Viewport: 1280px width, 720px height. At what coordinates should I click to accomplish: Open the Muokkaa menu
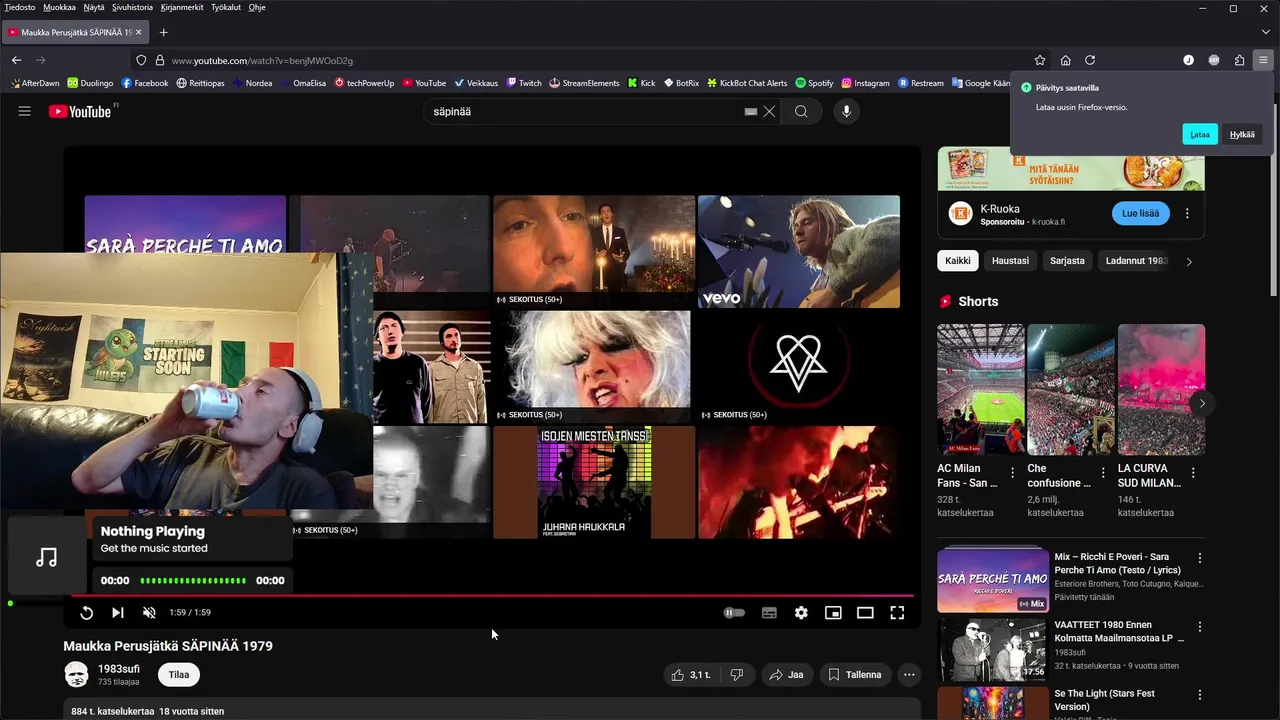(x=60, y=7)
